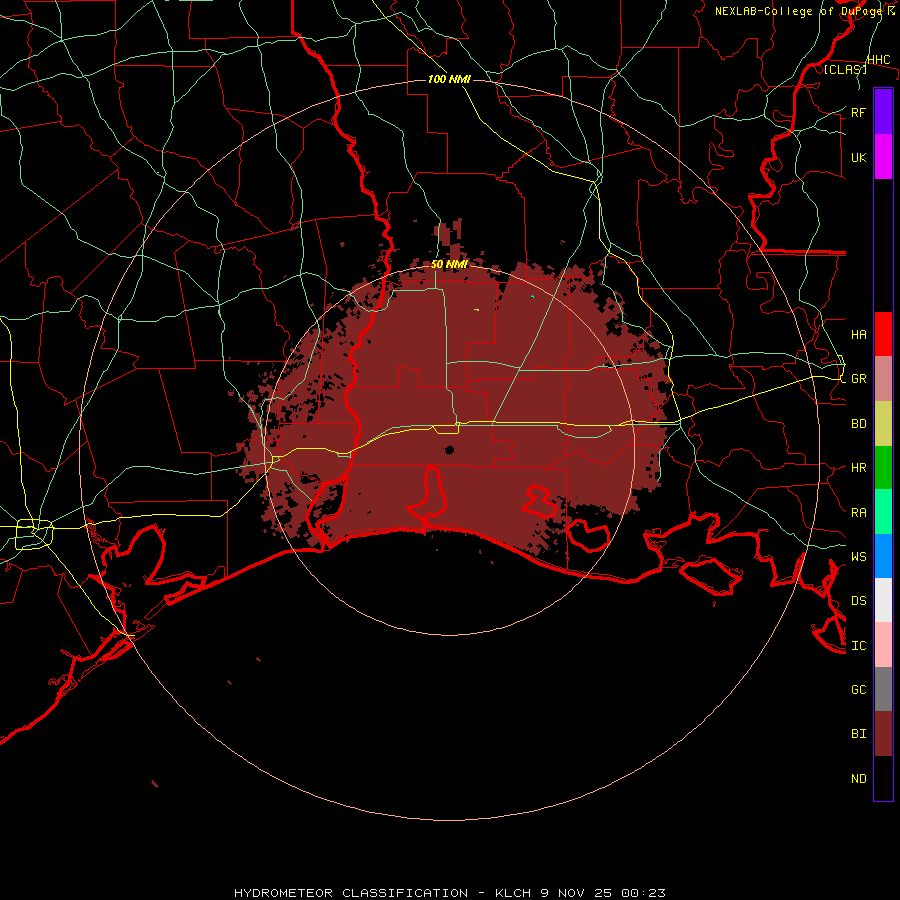Click the DS white legend color block
Screen dimensions: 900x900
tap(883, 600)
